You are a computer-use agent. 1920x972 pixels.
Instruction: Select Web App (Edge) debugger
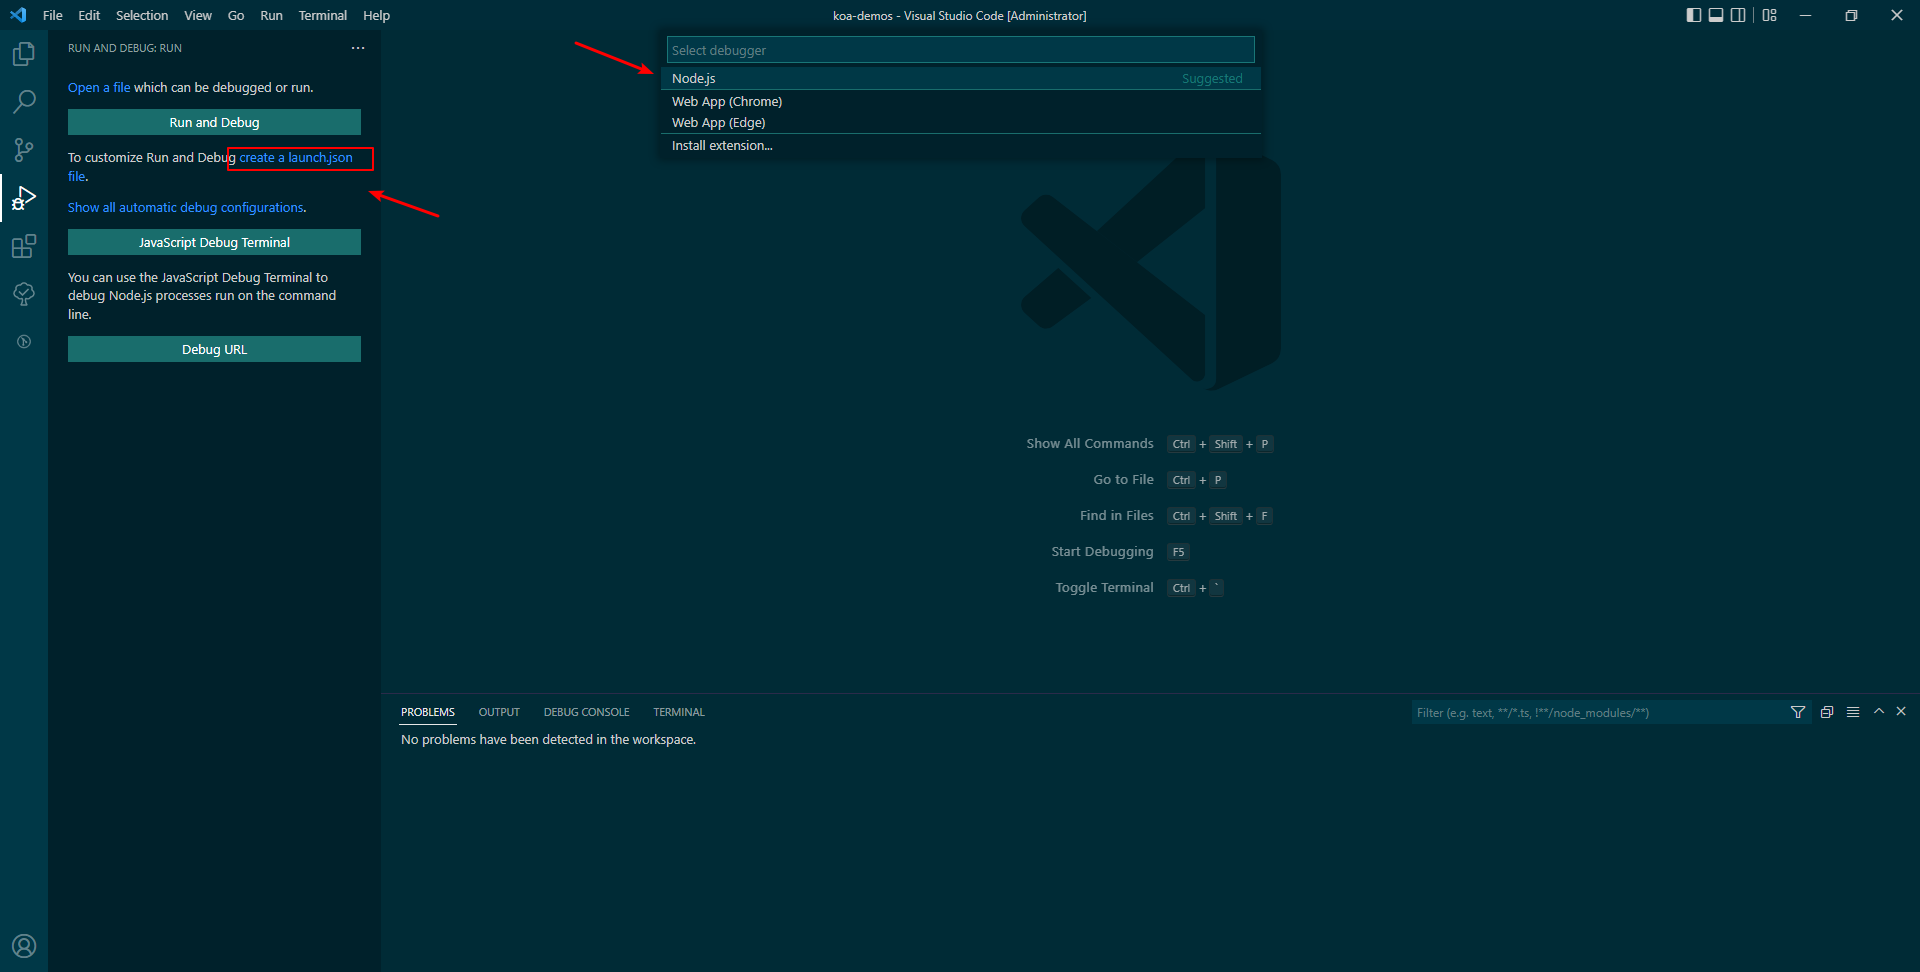960,122
